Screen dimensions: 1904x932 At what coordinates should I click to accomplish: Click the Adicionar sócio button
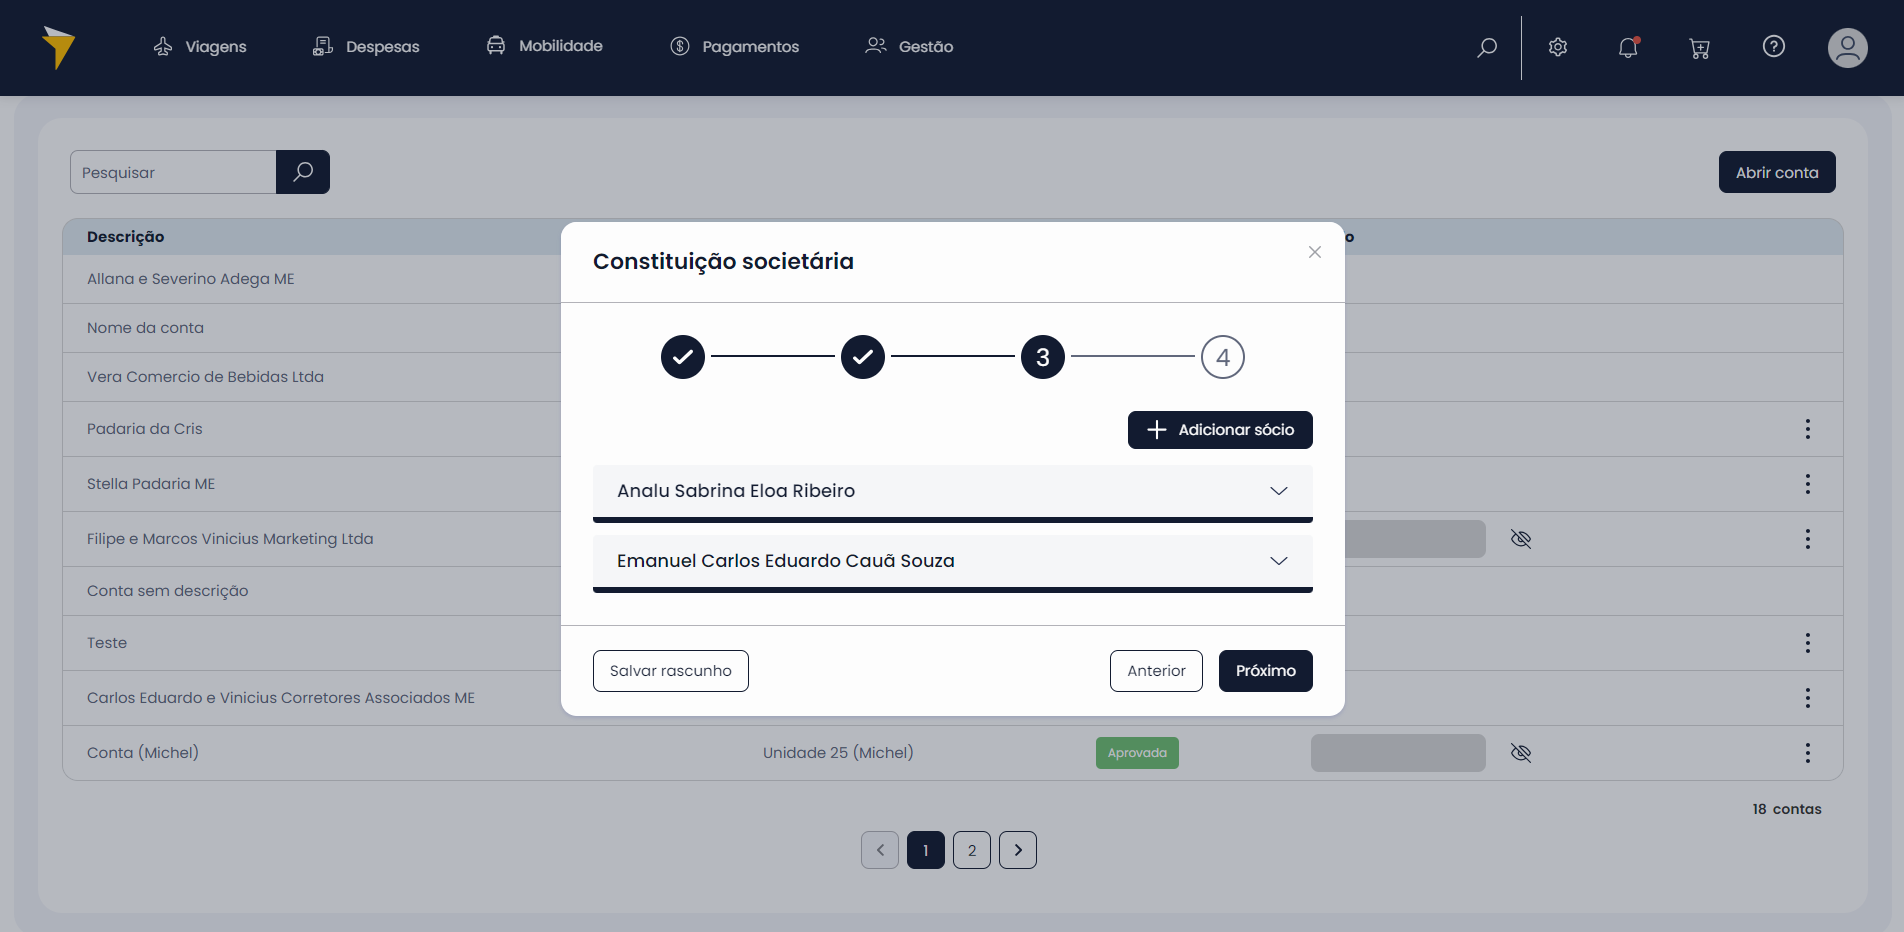(1219, 430)
